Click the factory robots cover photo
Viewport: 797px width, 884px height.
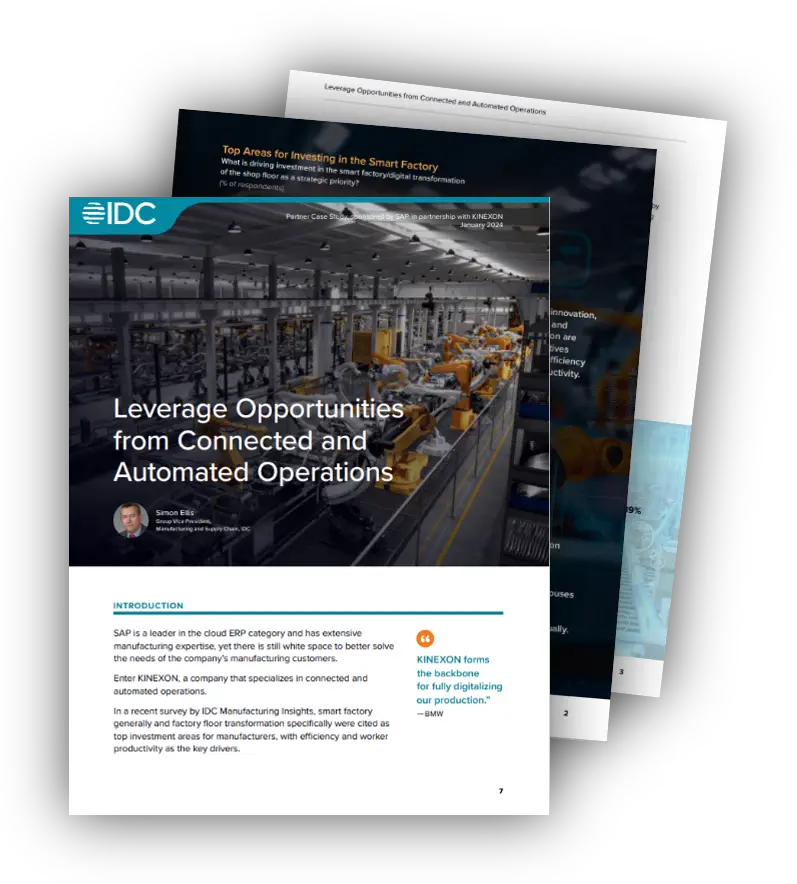[x=309, y=382]
